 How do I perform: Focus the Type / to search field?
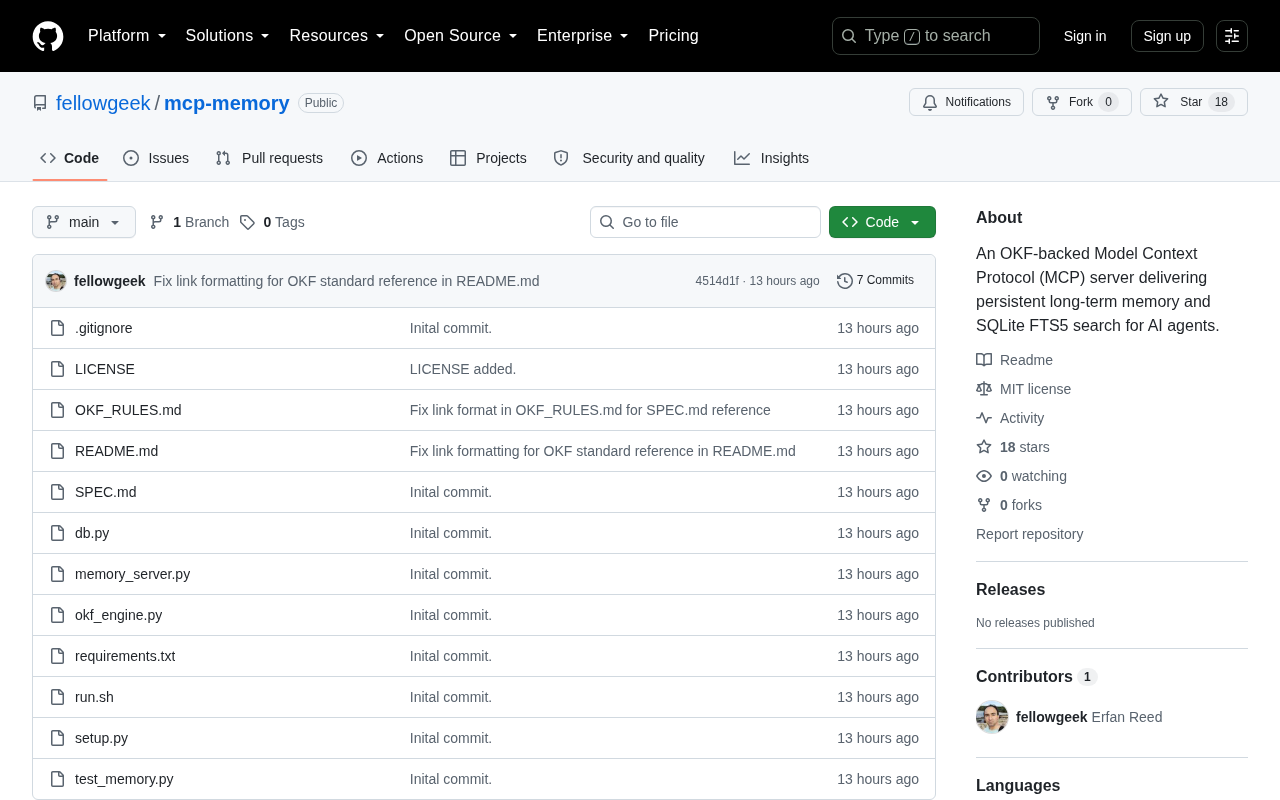[936, 36]
